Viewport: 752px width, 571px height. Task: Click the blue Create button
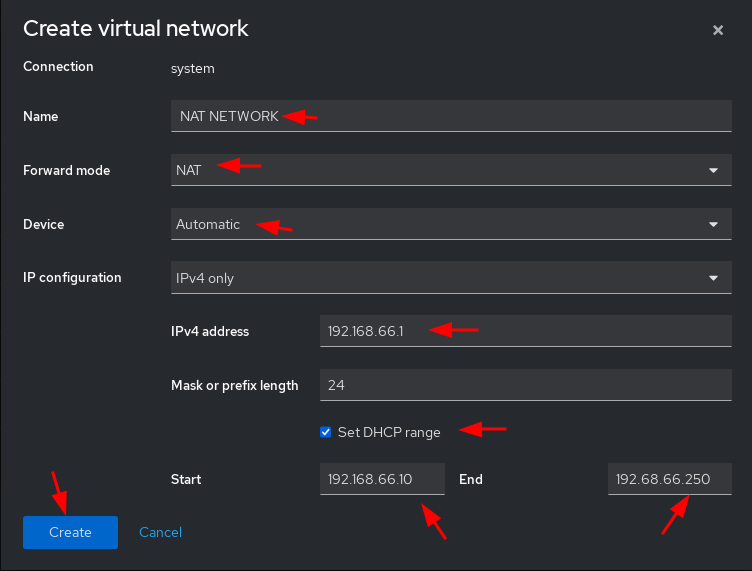click(x=70, y=532)
